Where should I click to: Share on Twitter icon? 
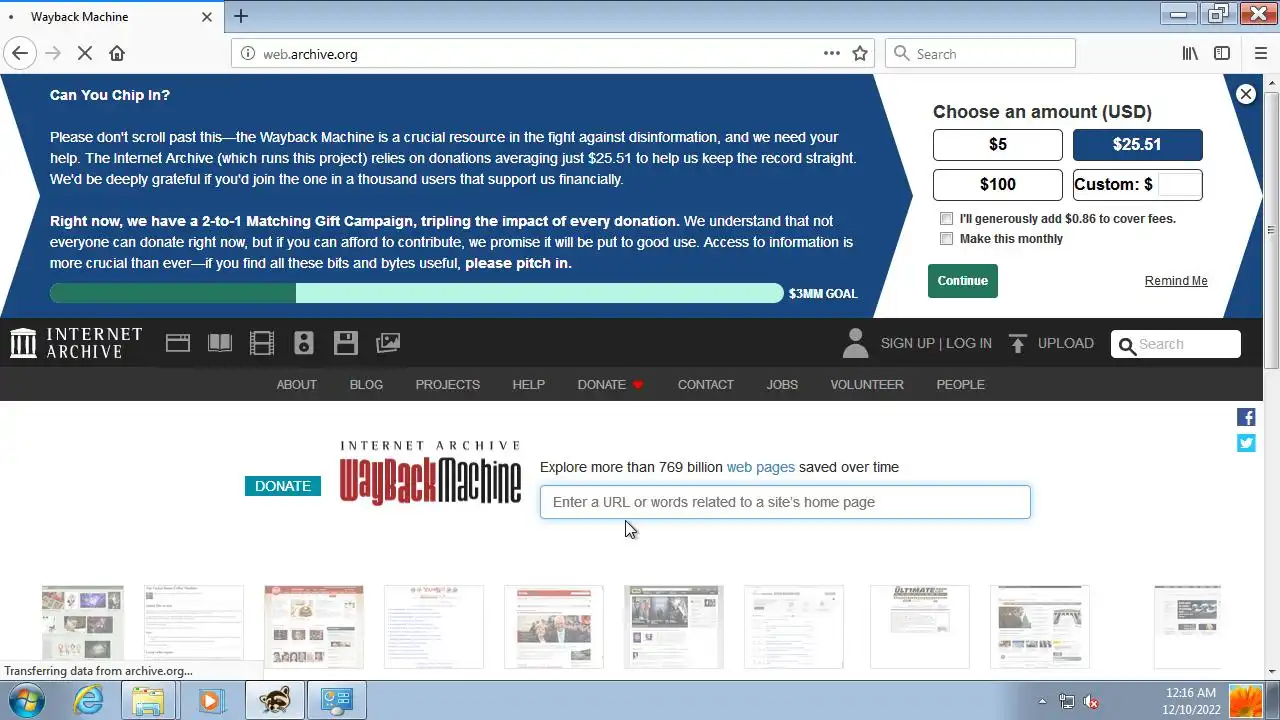[1246, 443]
